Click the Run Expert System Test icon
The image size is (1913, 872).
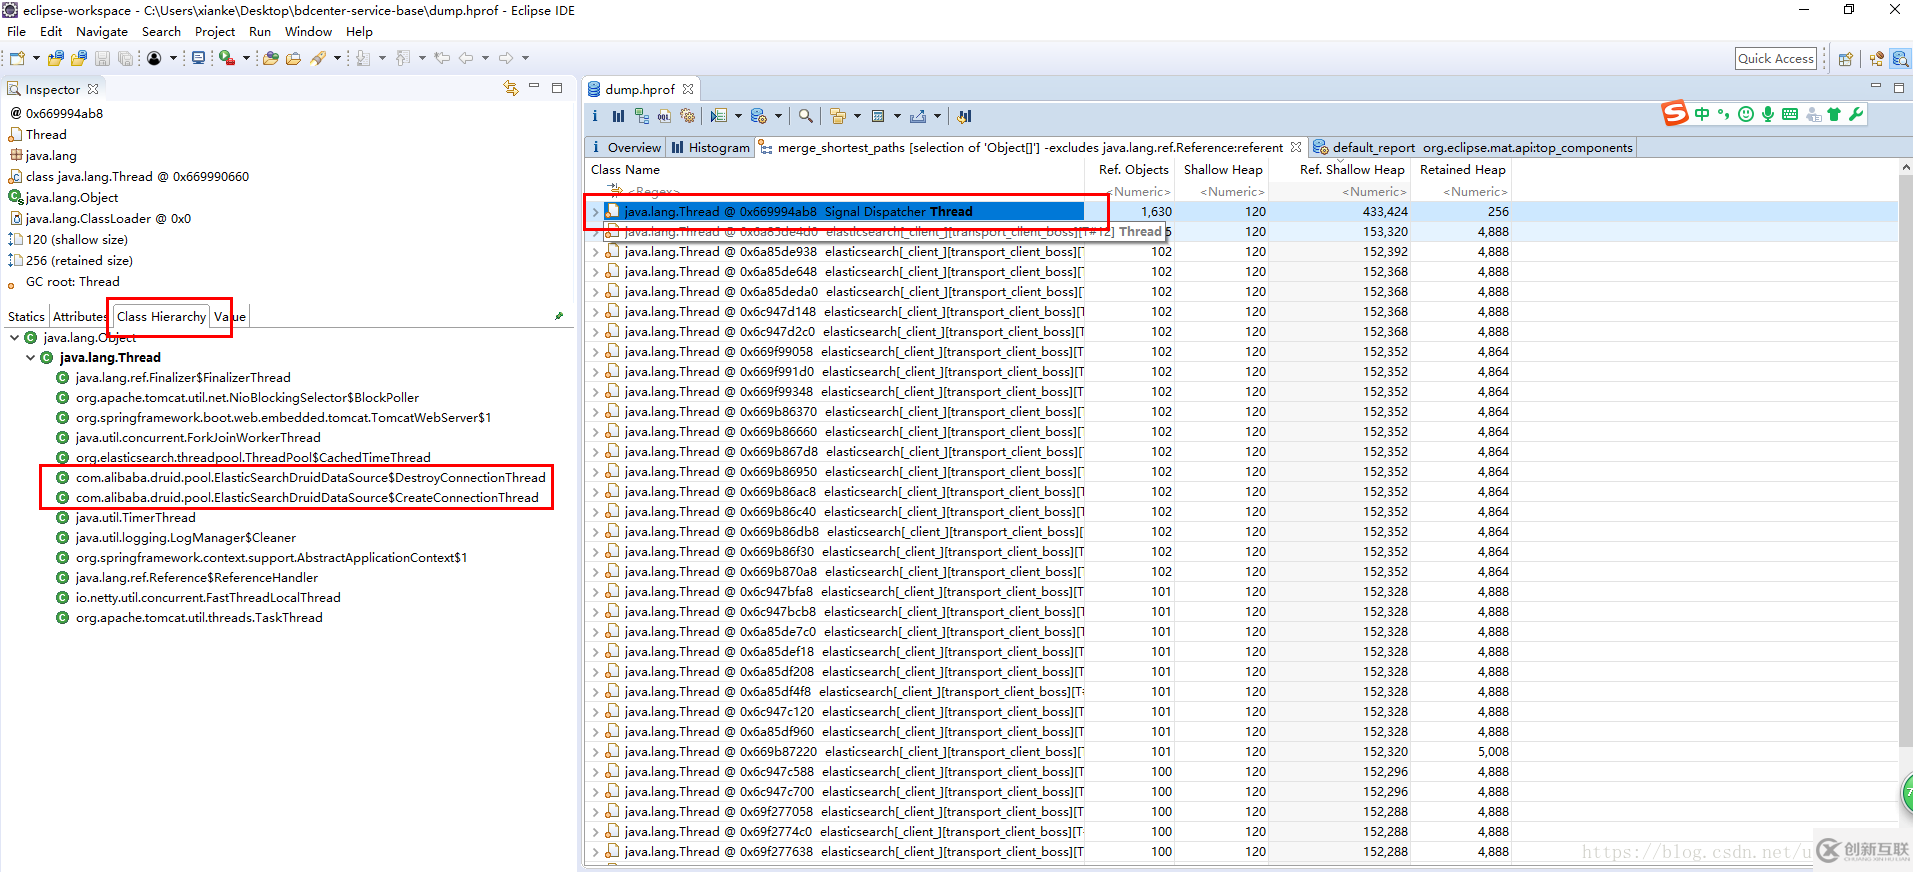[719, 116]
